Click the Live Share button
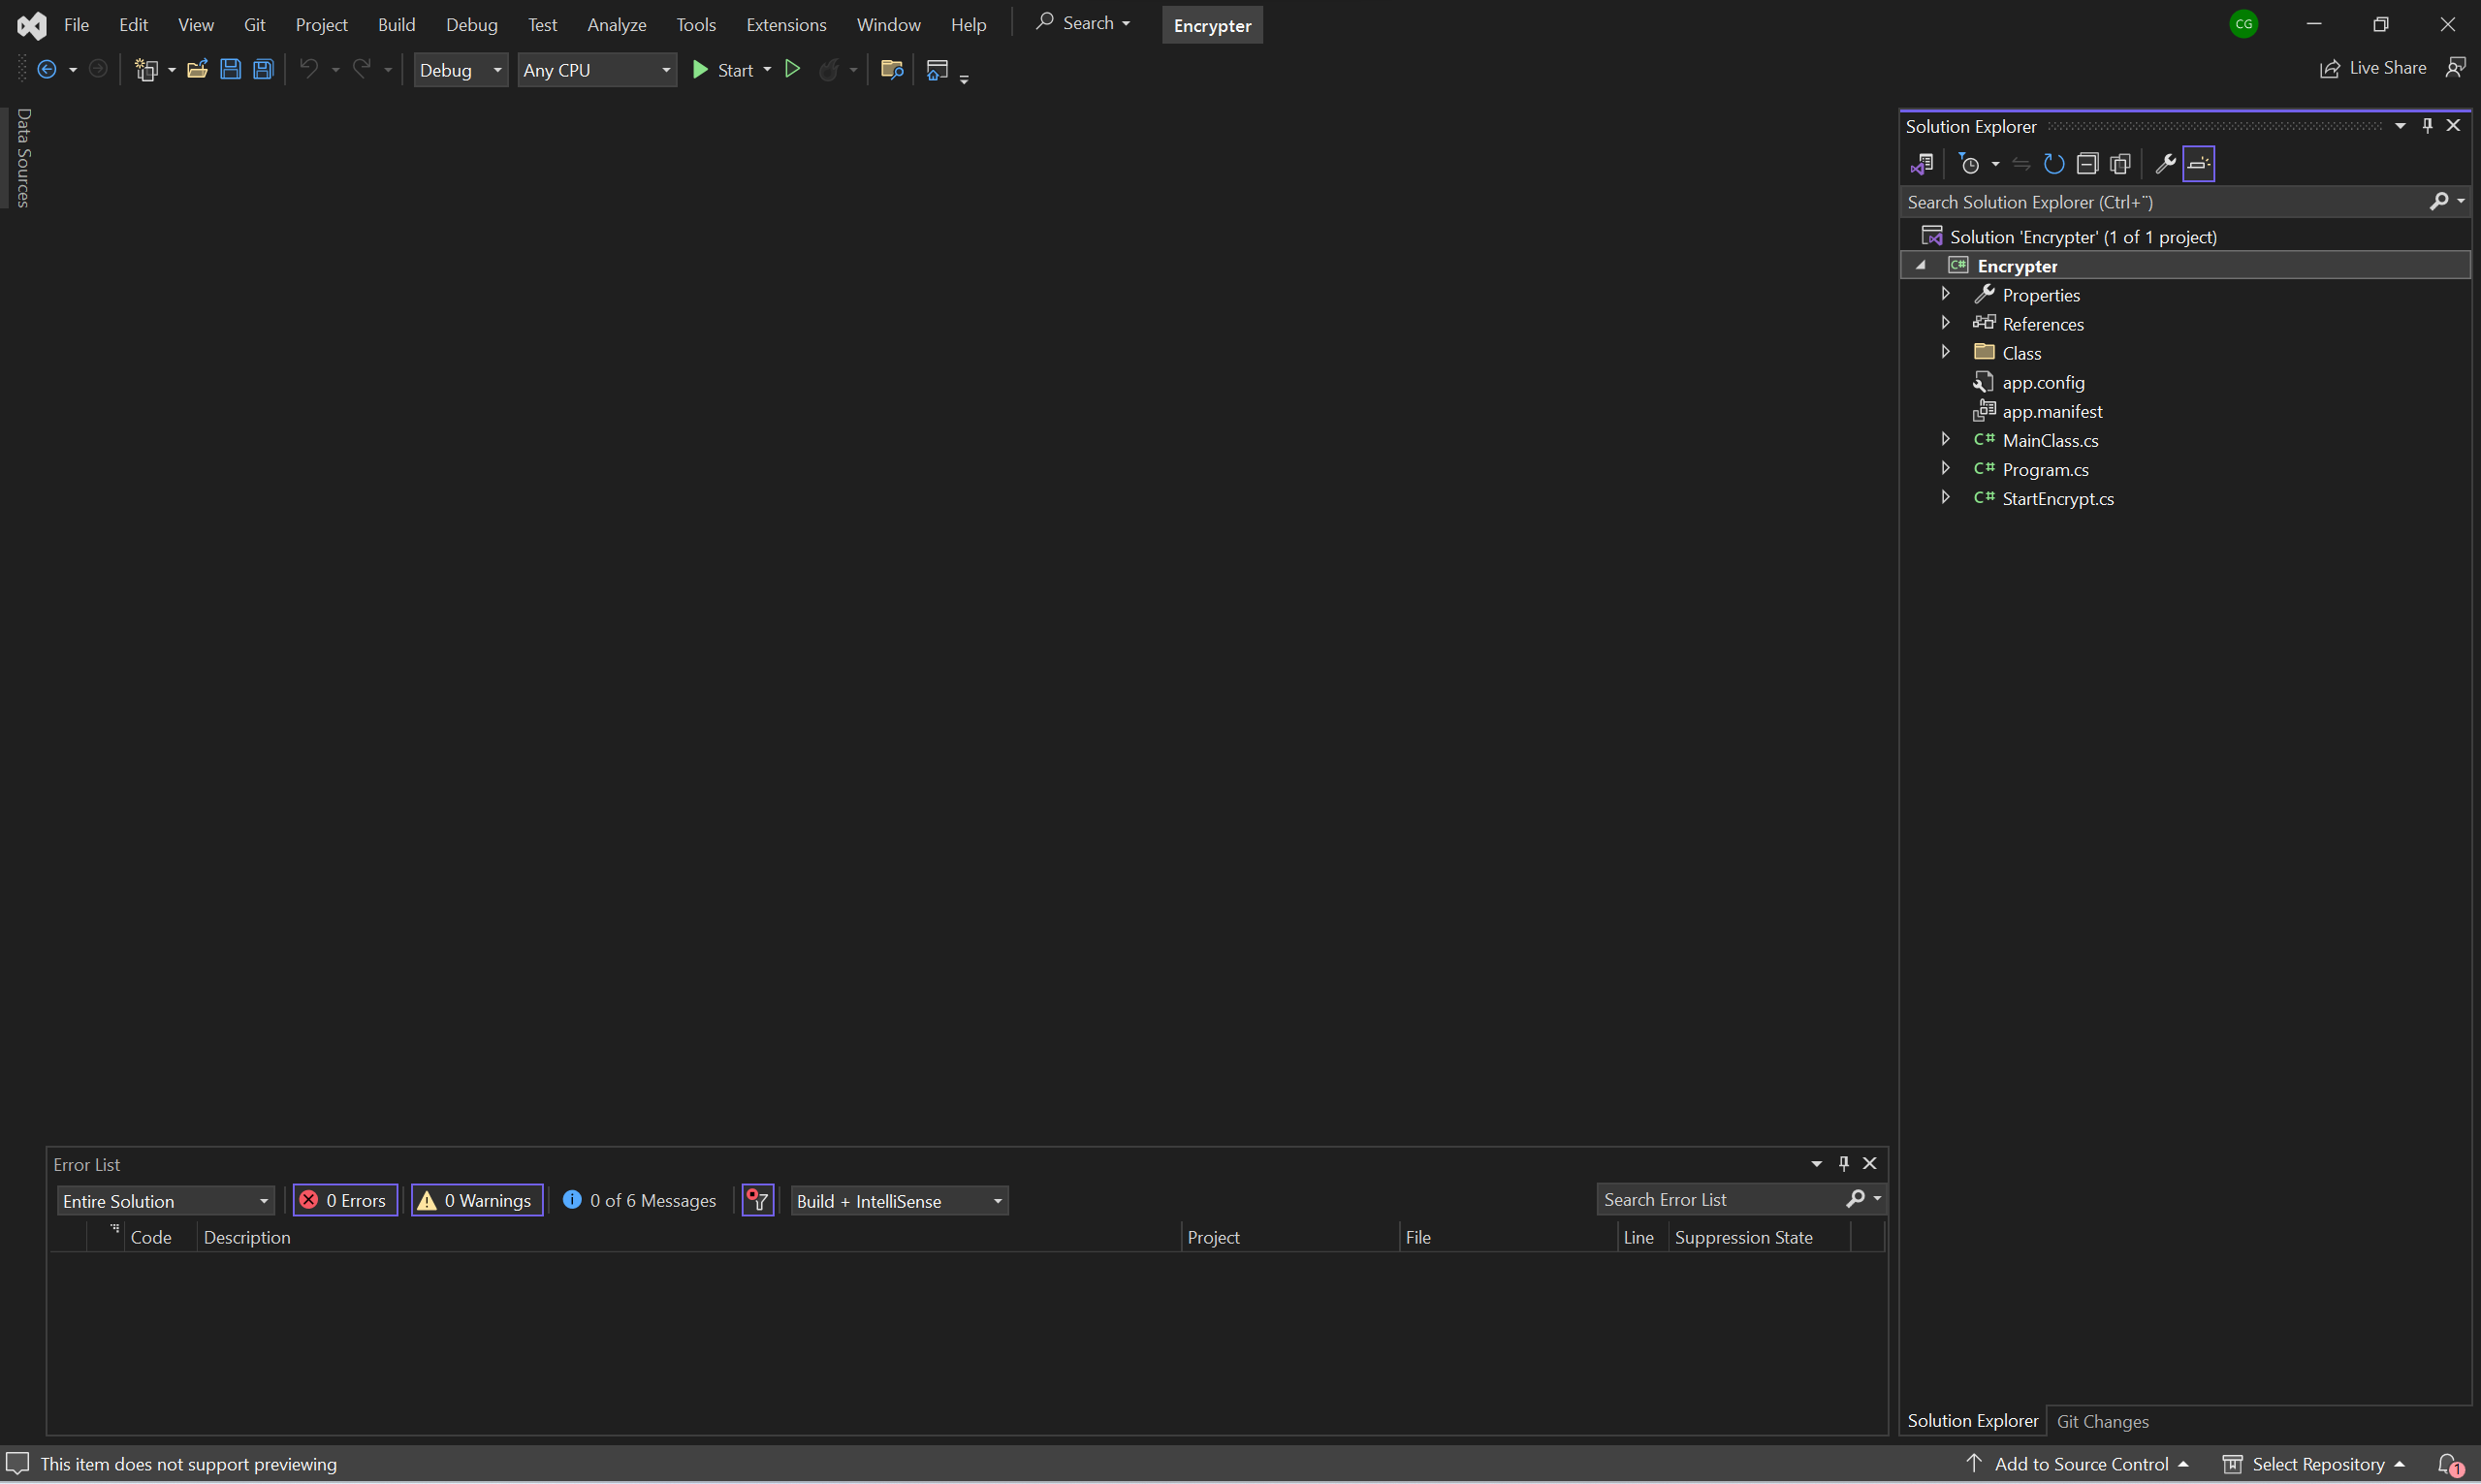 [2373, 68]
